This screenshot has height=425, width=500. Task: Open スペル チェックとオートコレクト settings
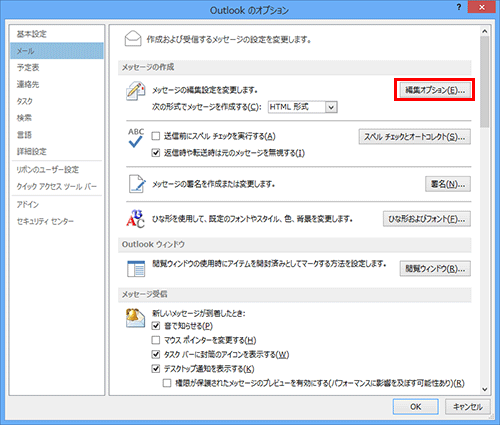coord(415,137)
